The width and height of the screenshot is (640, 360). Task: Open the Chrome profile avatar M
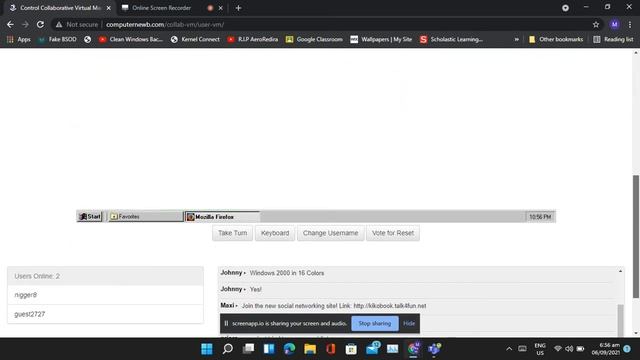(x=614, y=24)
